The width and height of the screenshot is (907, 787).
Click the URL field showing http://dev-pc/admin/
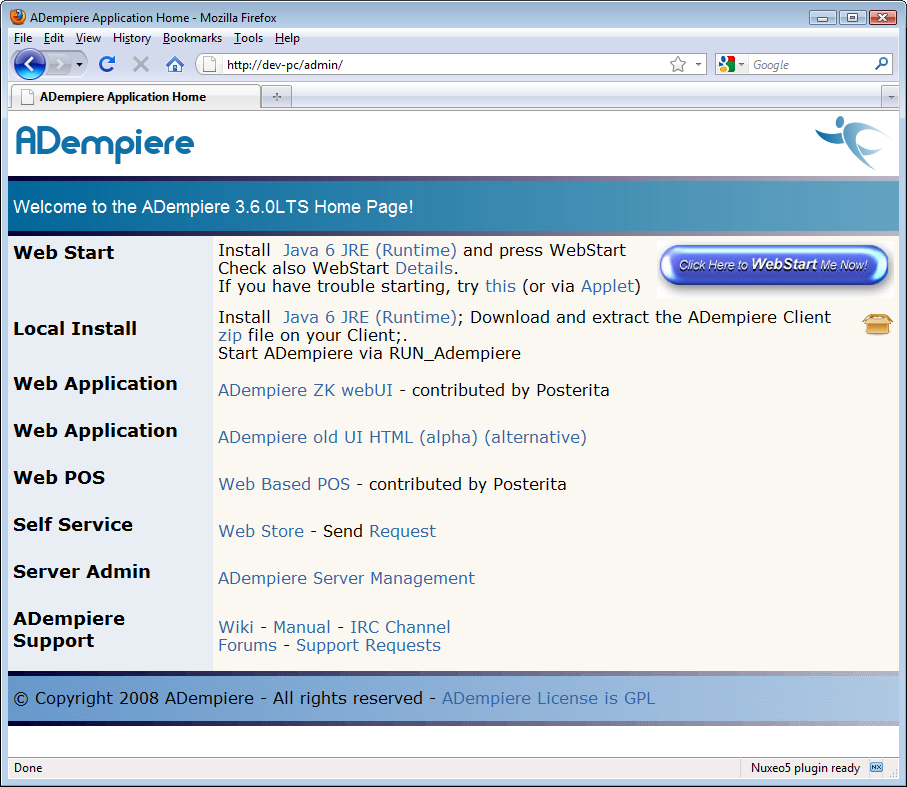pos(444,64)
